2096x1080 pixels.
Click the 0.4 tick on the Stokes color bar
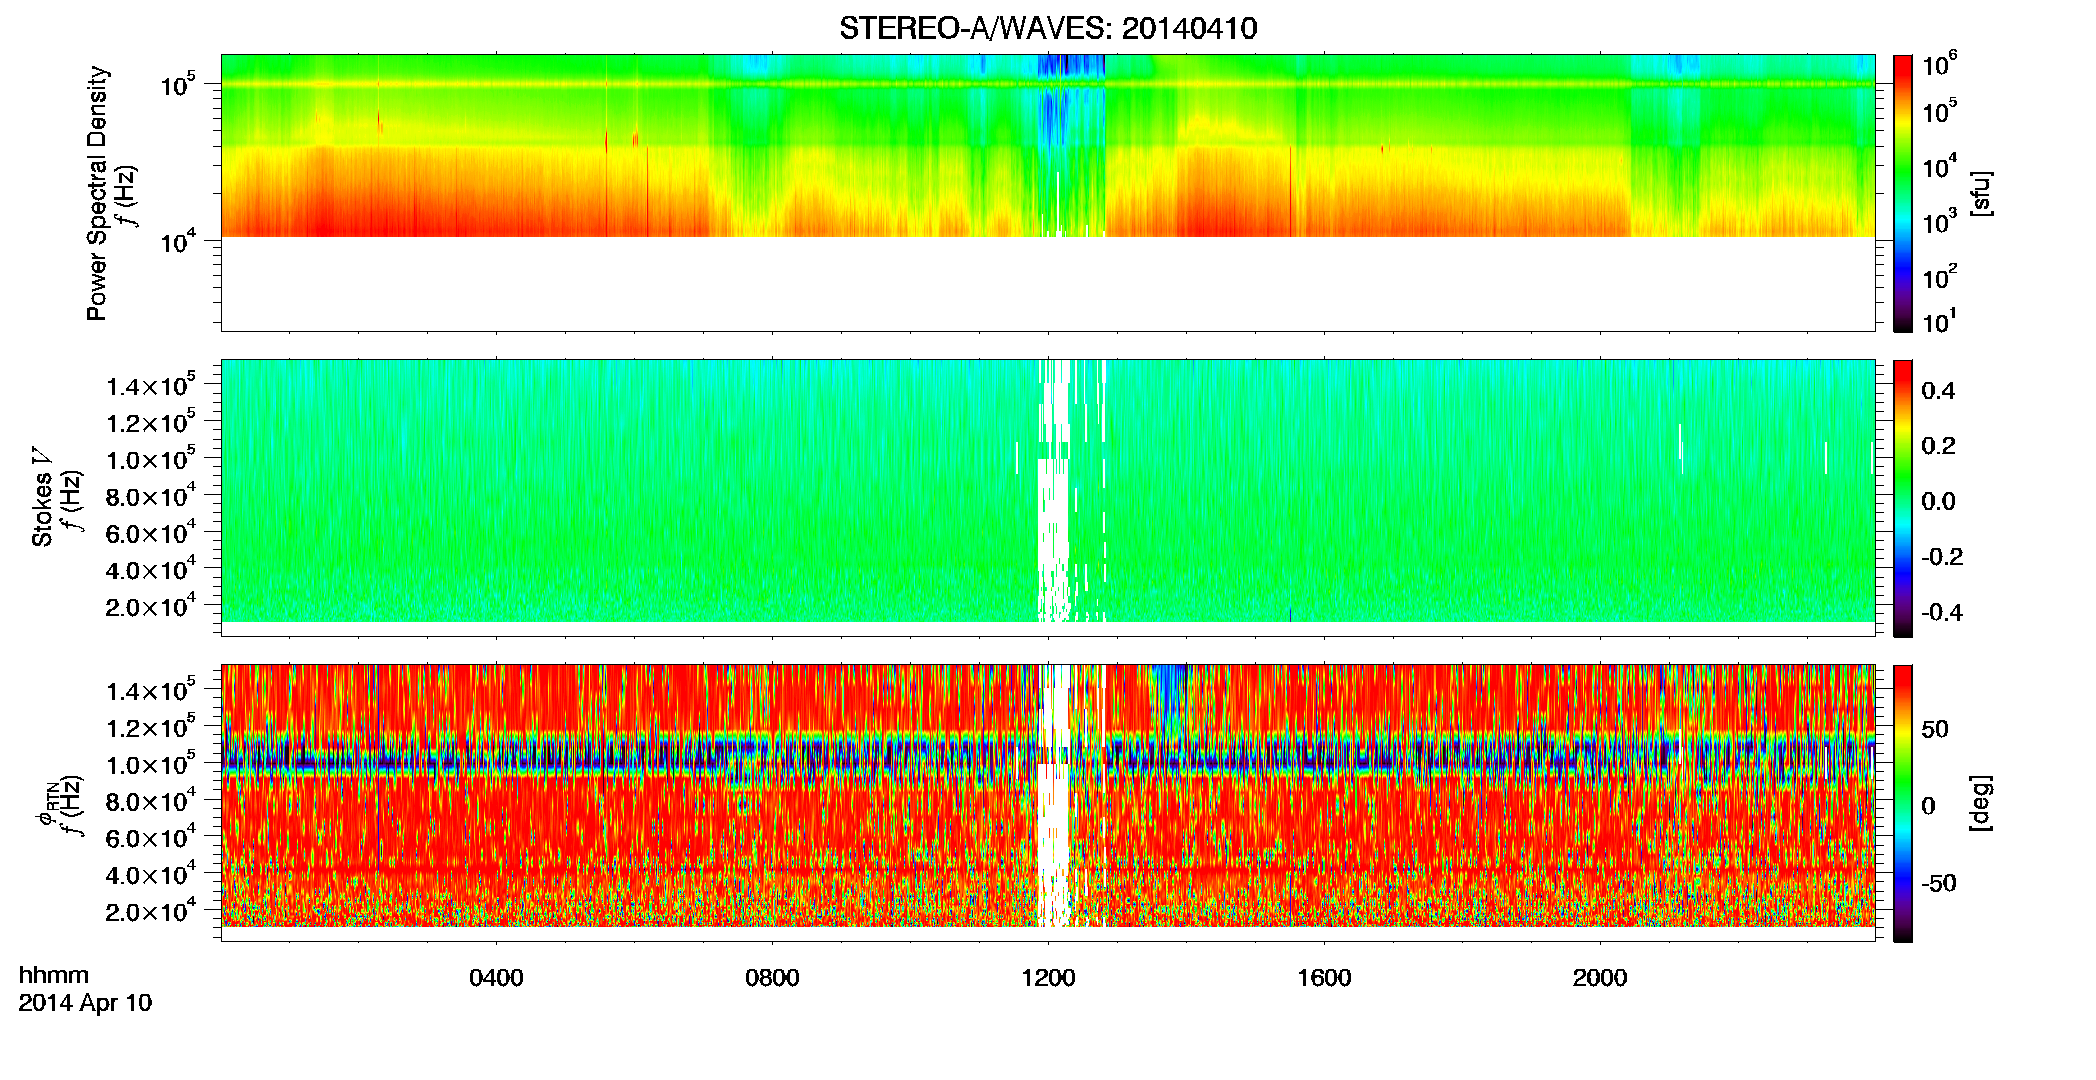[x=1938, y=391]
